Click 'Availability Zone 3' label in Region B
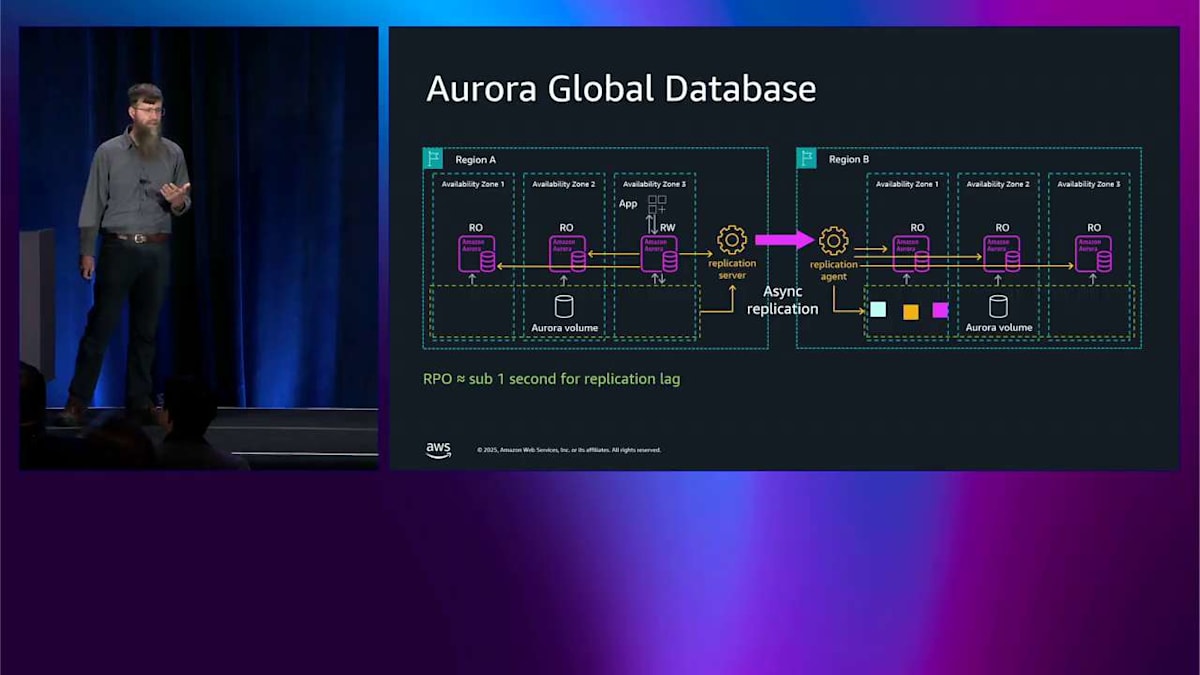The image size is (1200, 675). click(x=1089, y=184)
